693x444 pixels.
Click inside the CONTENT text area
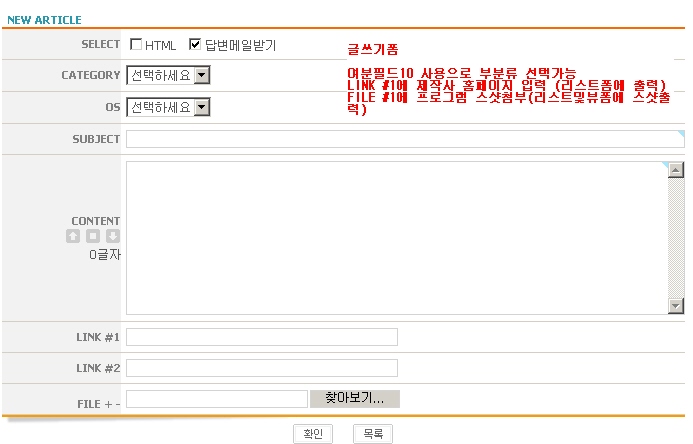coord(397,238)
